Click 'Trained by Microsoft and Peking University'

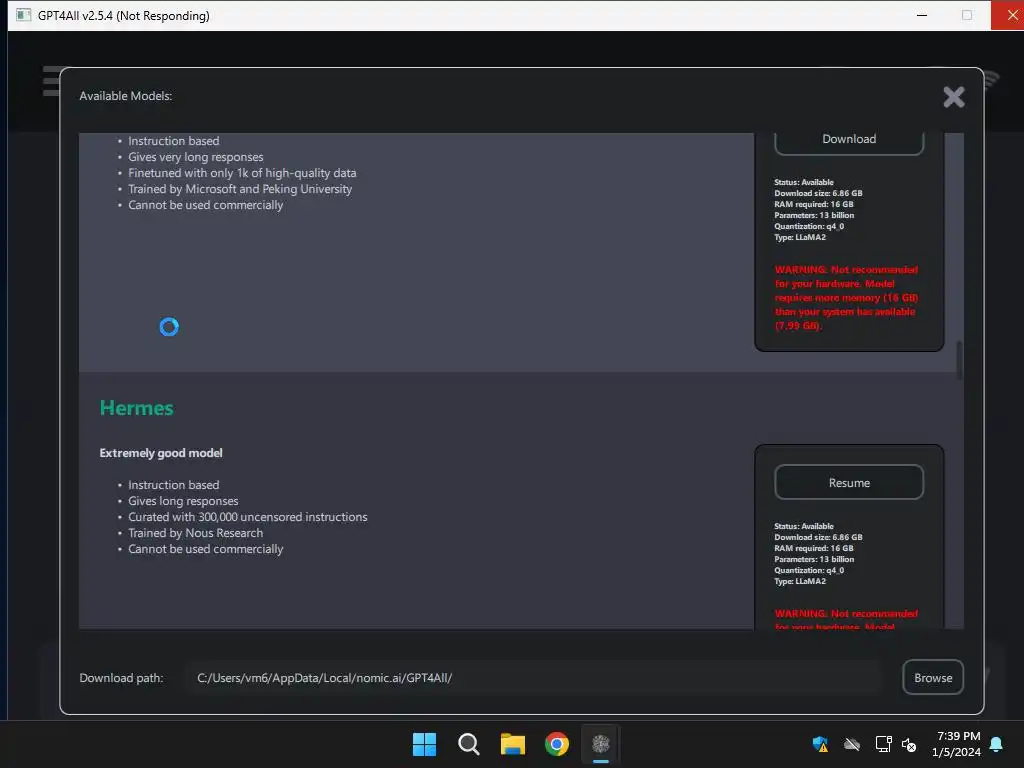(x=240, y=189)
